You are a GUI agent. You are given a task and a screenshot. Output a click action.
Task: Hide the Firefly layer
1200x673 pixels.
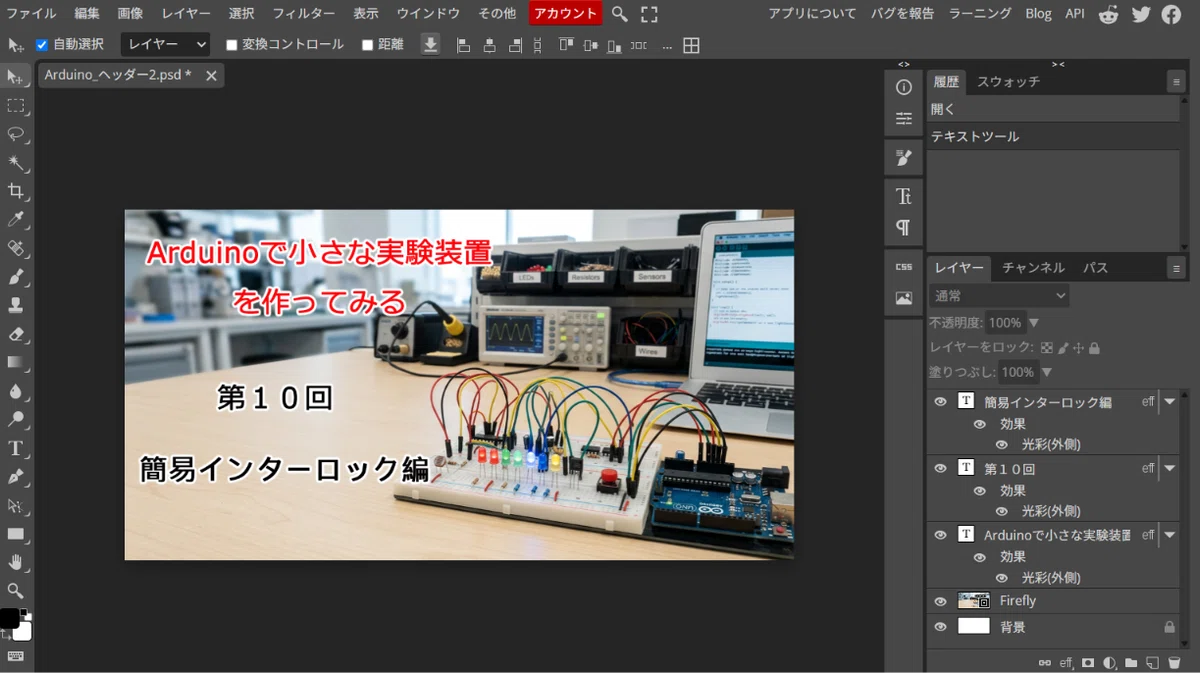coord(940,601)
